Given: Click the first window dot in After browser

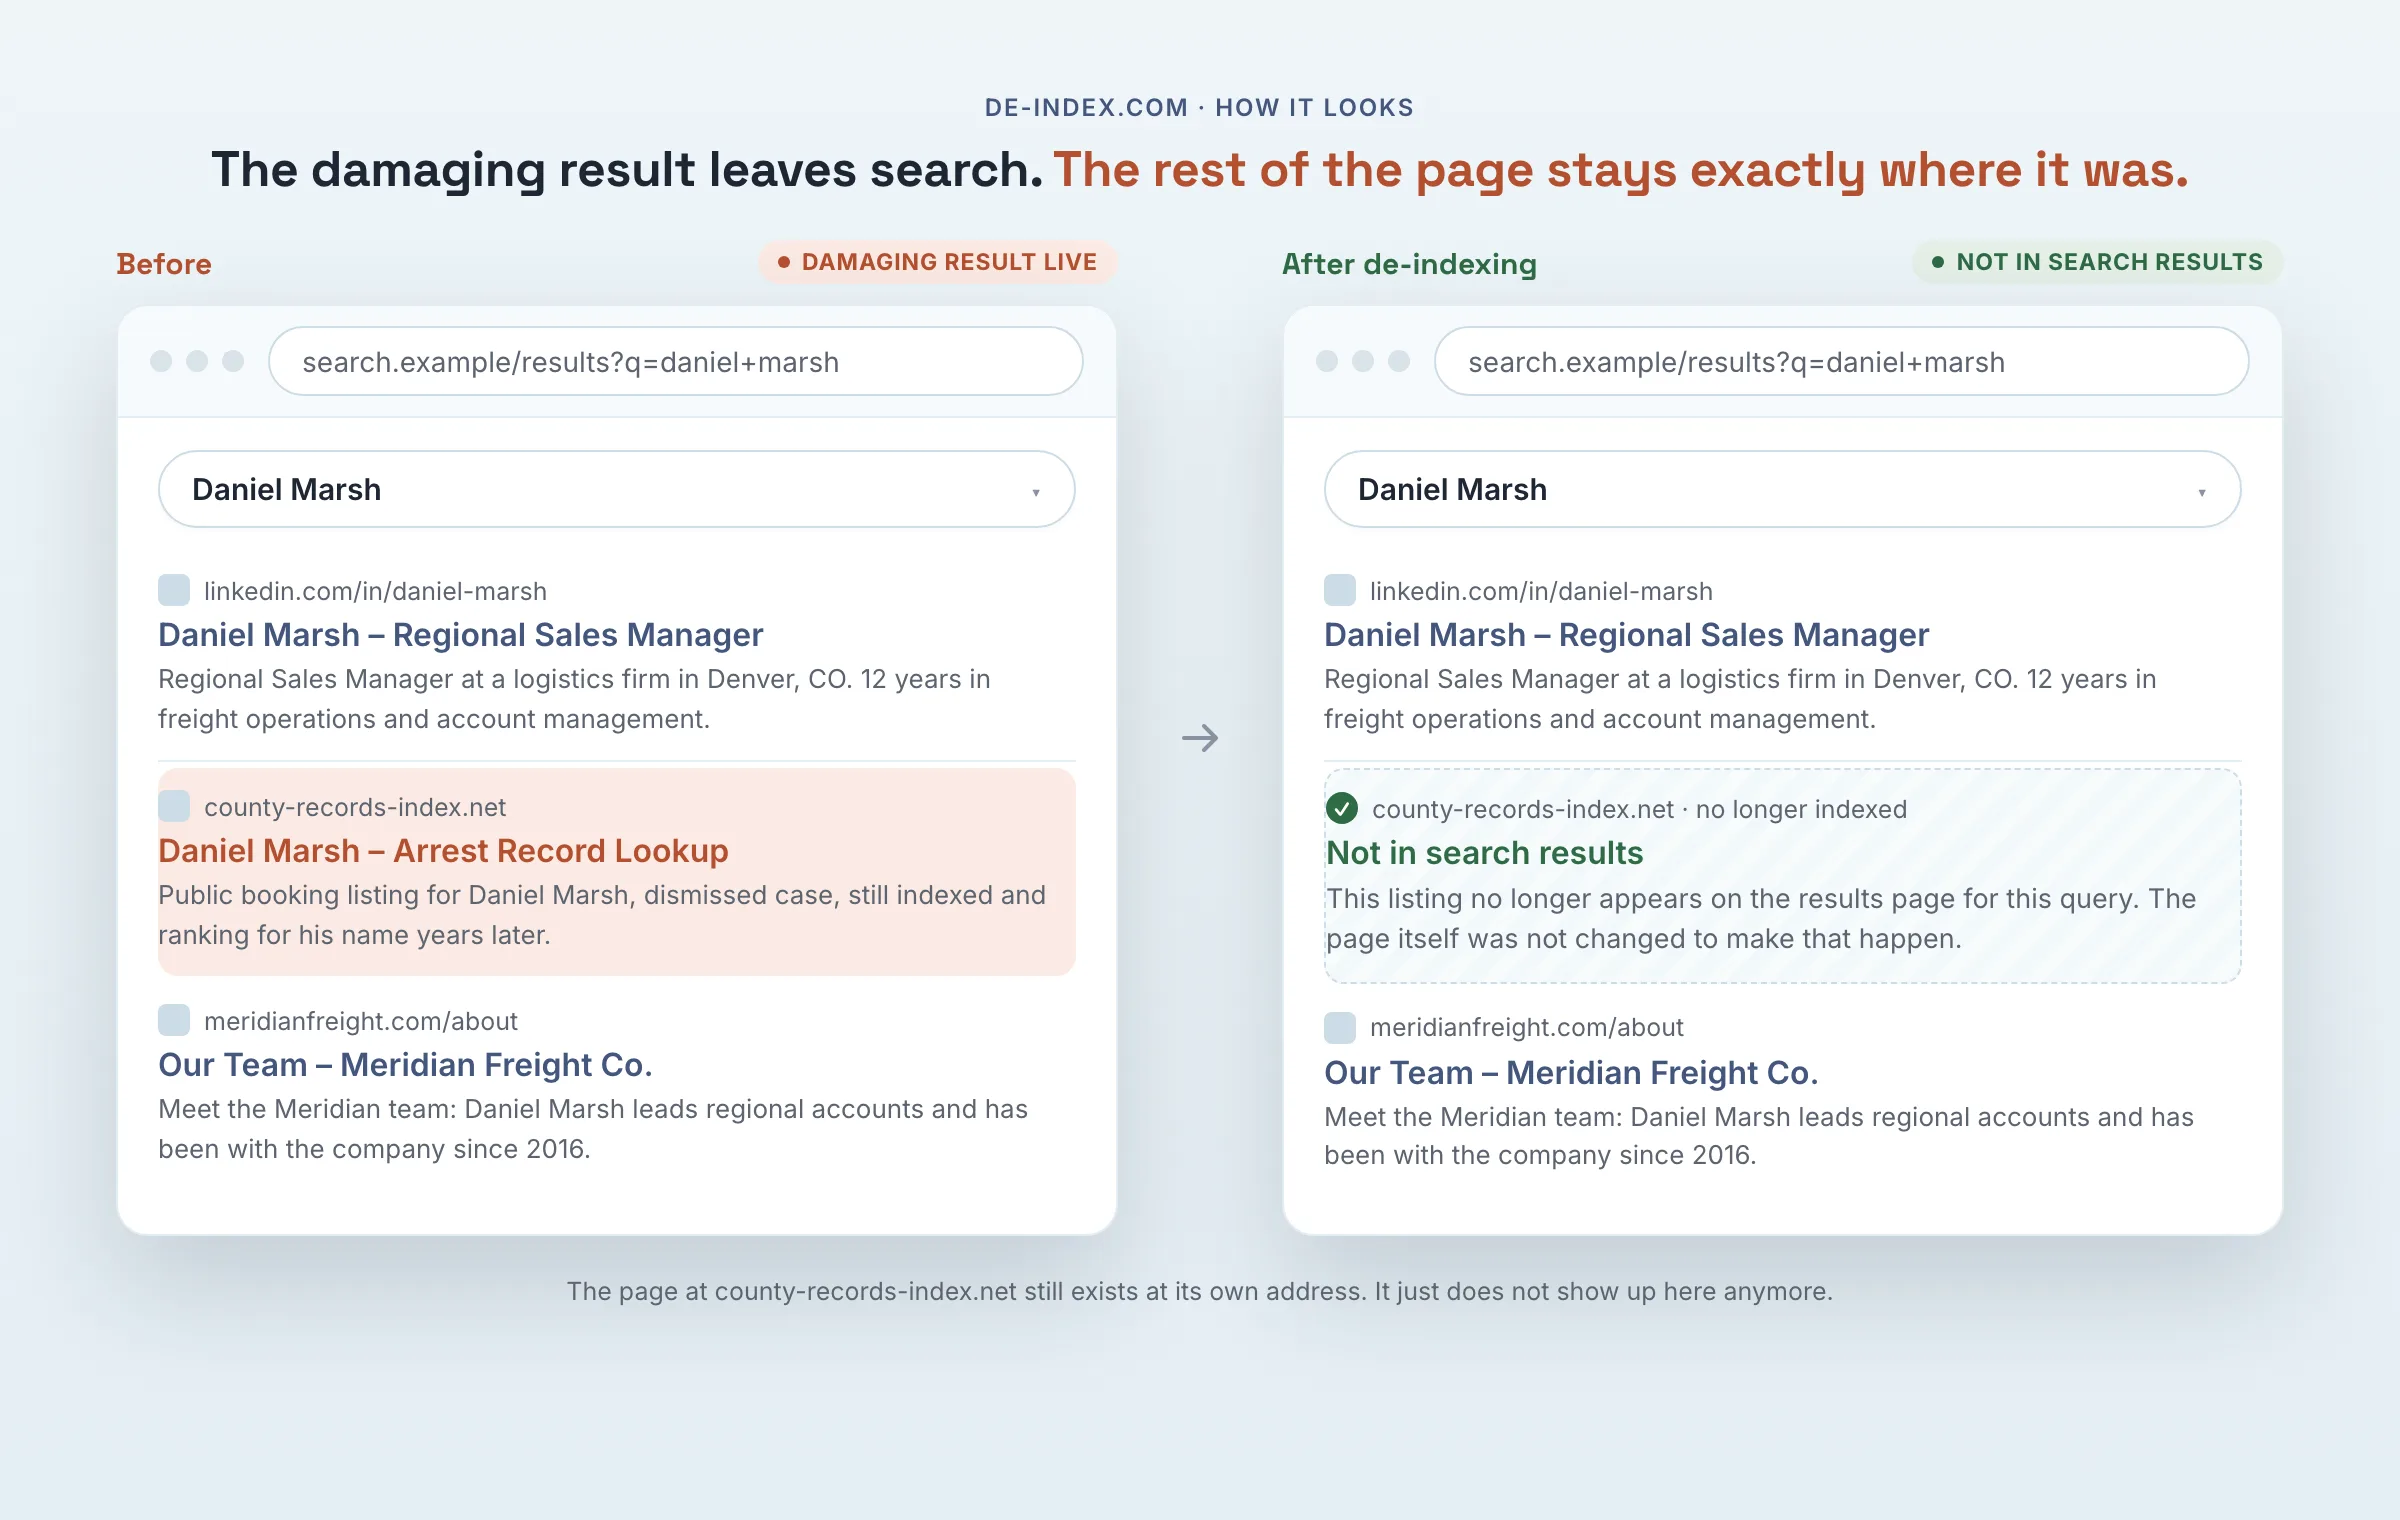Looking at the screenshot, I should pos(1327,361).
